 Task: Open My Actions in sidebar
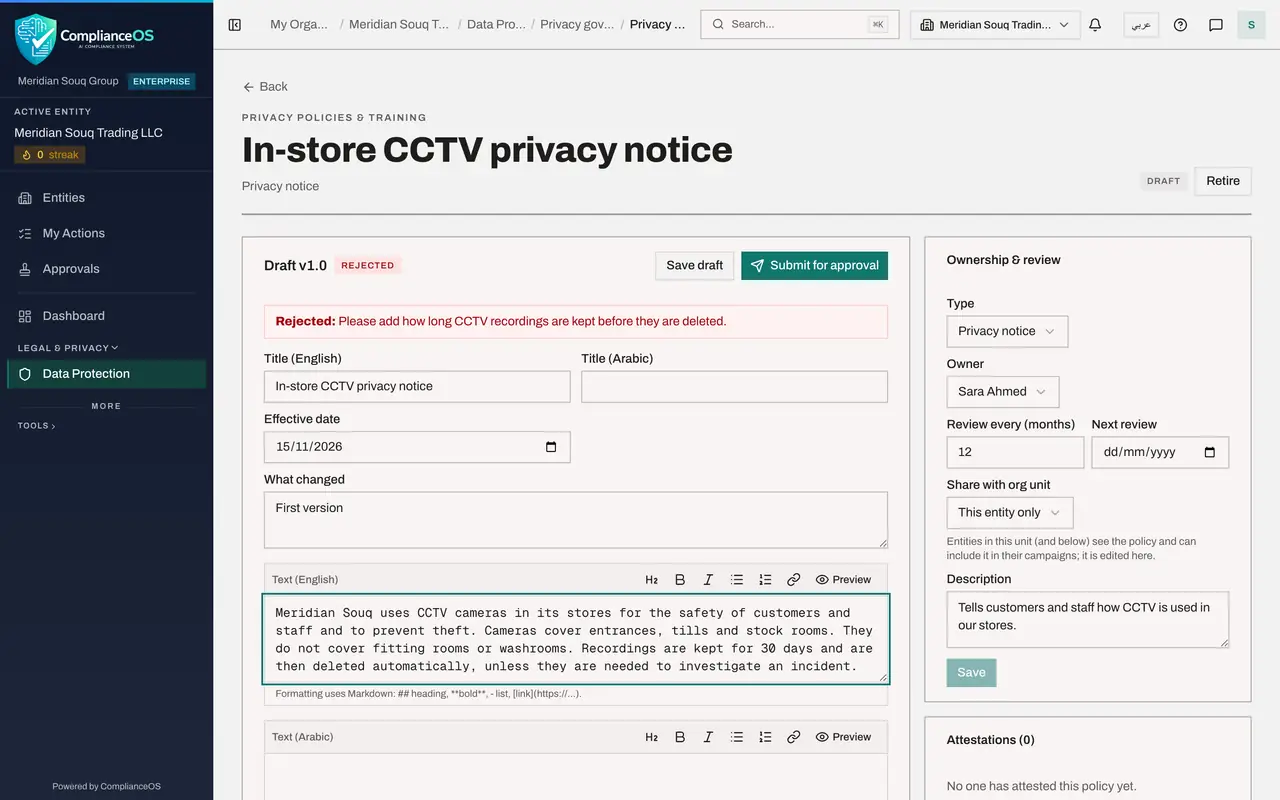[x=107, y=233]
